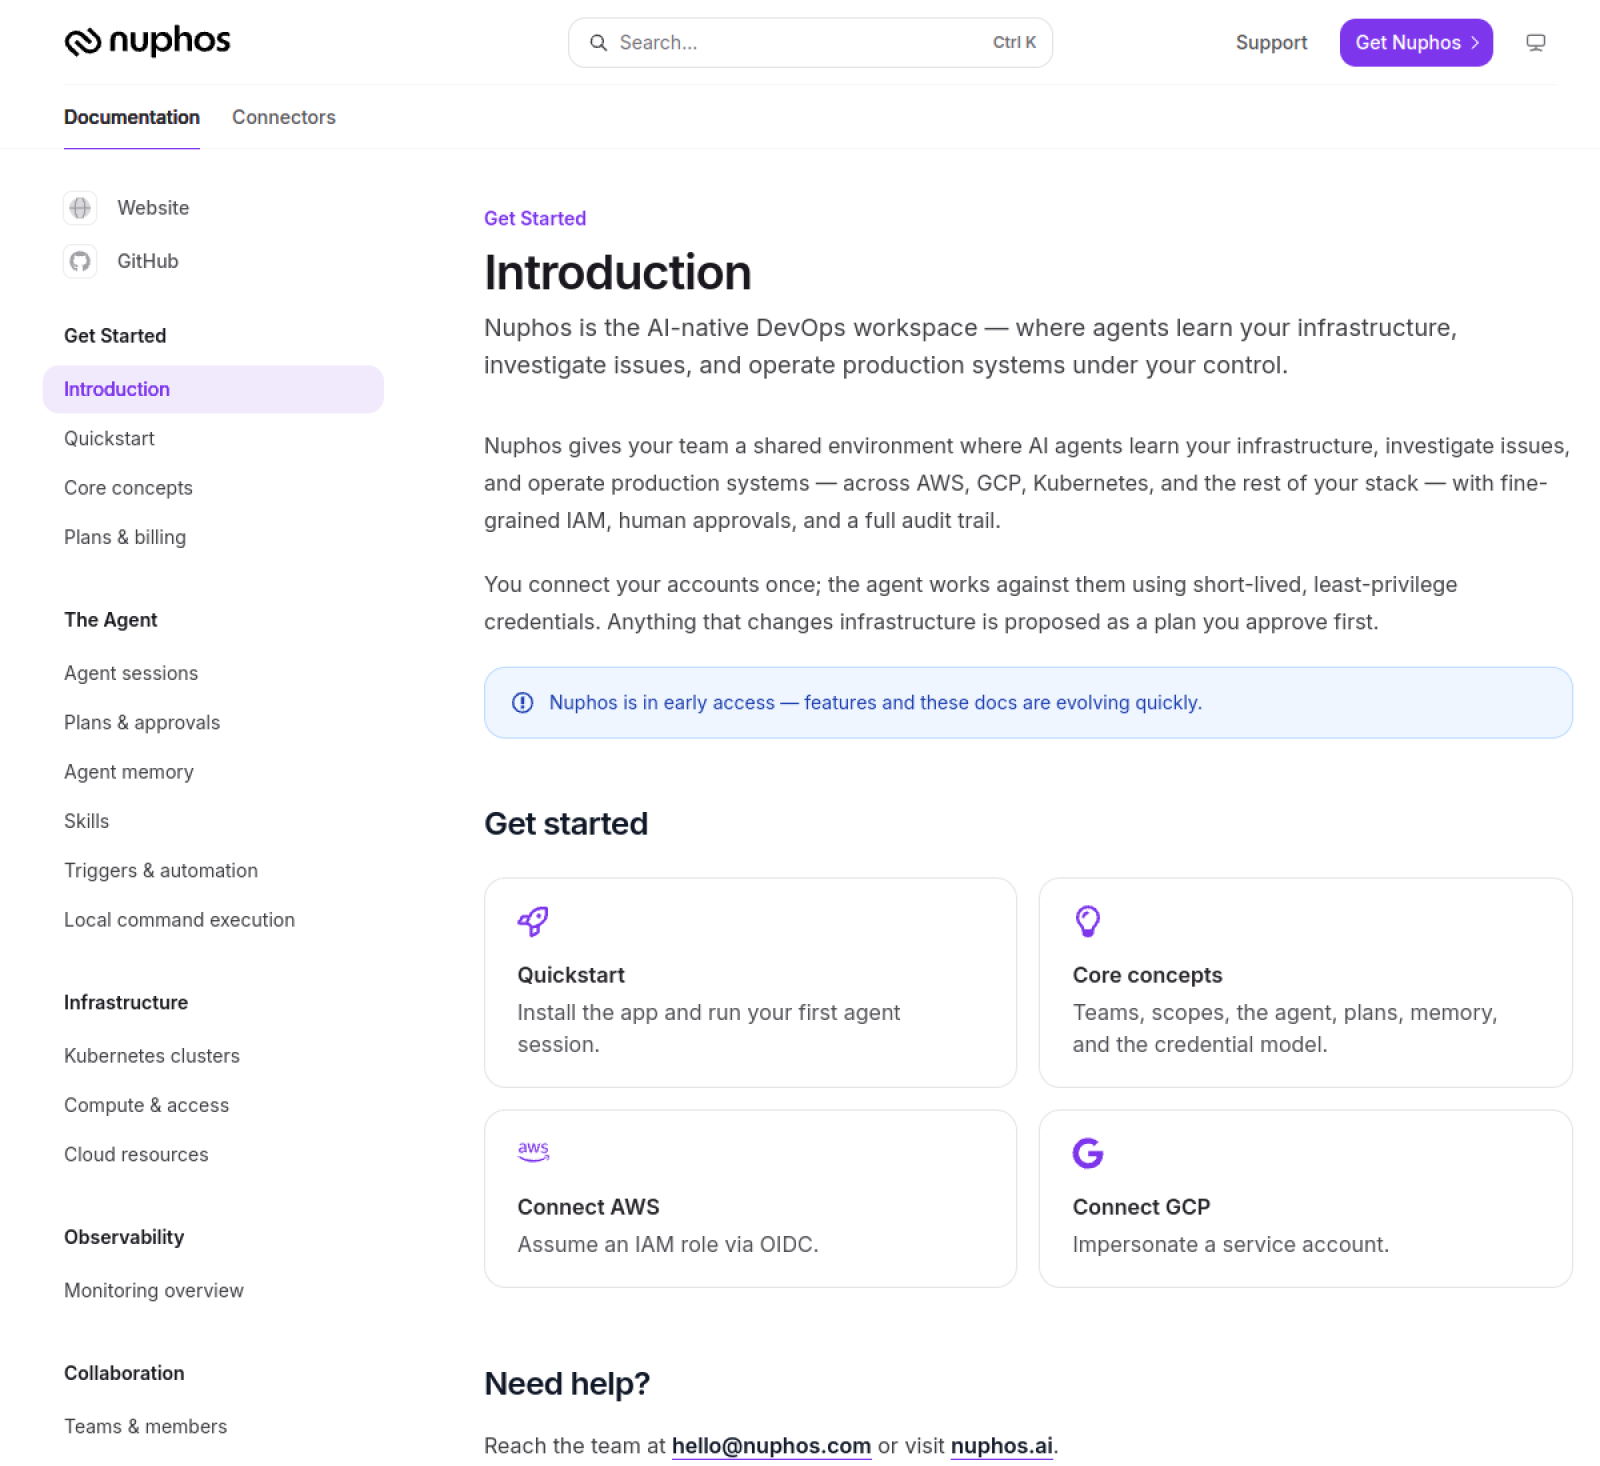Image resolution: width=1600 pixels, height=1466 pixels.
Task: Click the AWS logo icon
Action: 534,1151
